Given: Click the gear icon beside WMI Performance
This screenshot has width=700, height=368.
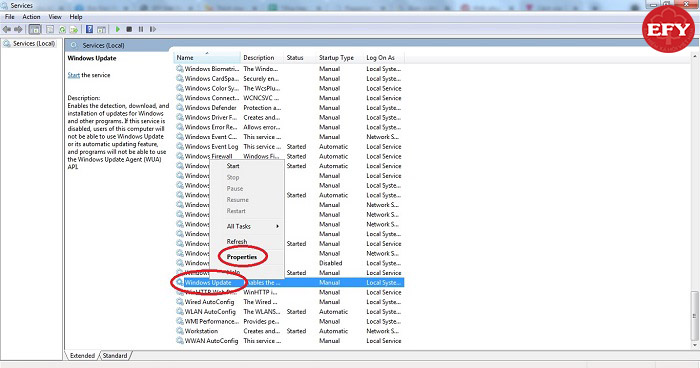Looking at the screenshot, I should [179, 322].
